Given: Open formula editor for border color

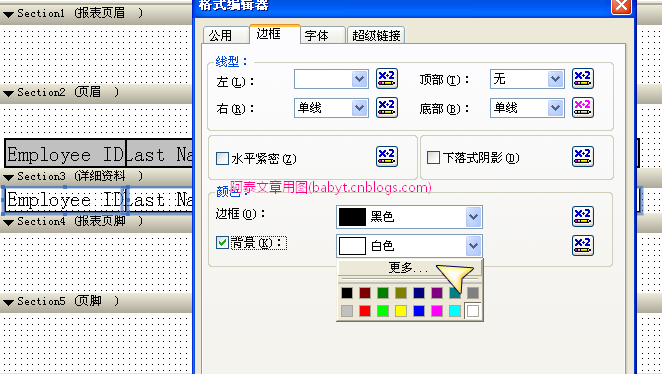Looking at the screenshot, I should pyautogui.click(x=583, y=217).
